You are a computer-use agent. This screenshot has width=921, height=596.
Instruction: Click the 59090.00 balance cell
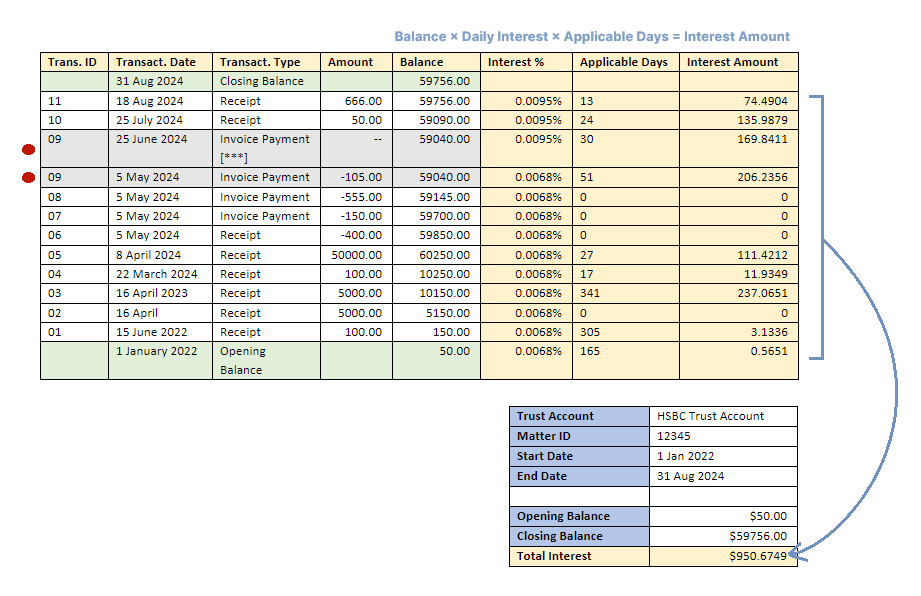(x=436, y=120)
